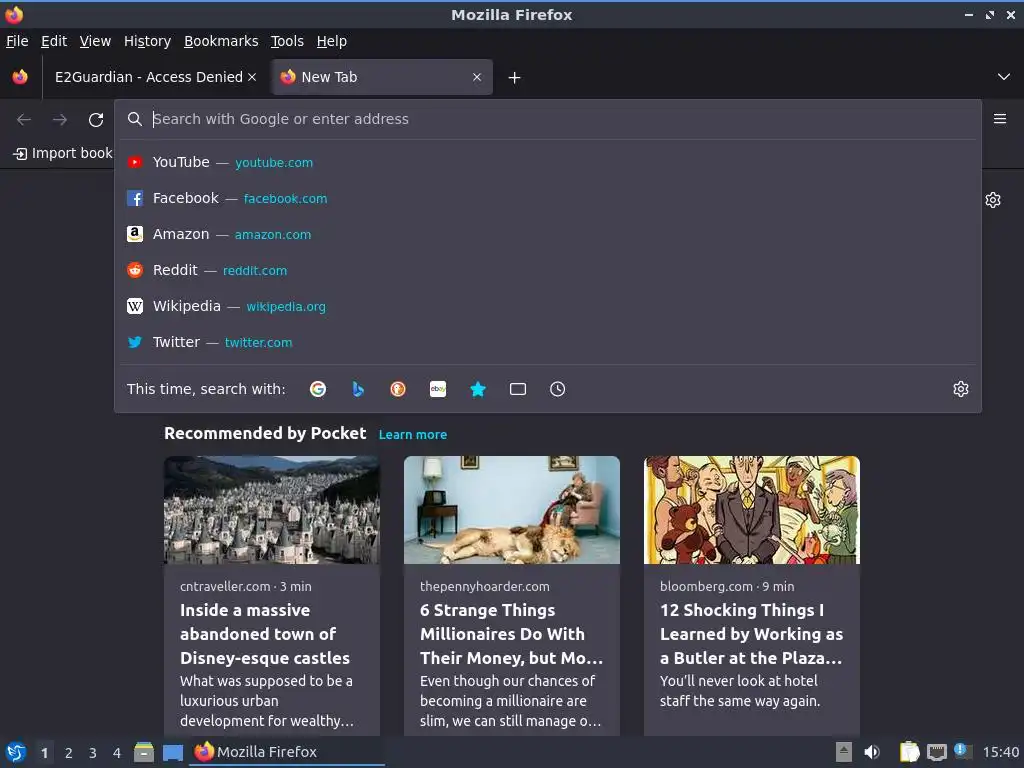1024x768 pixels.
Task: Open the Firefox hamburger application menu
Action: coord(1000,119)
